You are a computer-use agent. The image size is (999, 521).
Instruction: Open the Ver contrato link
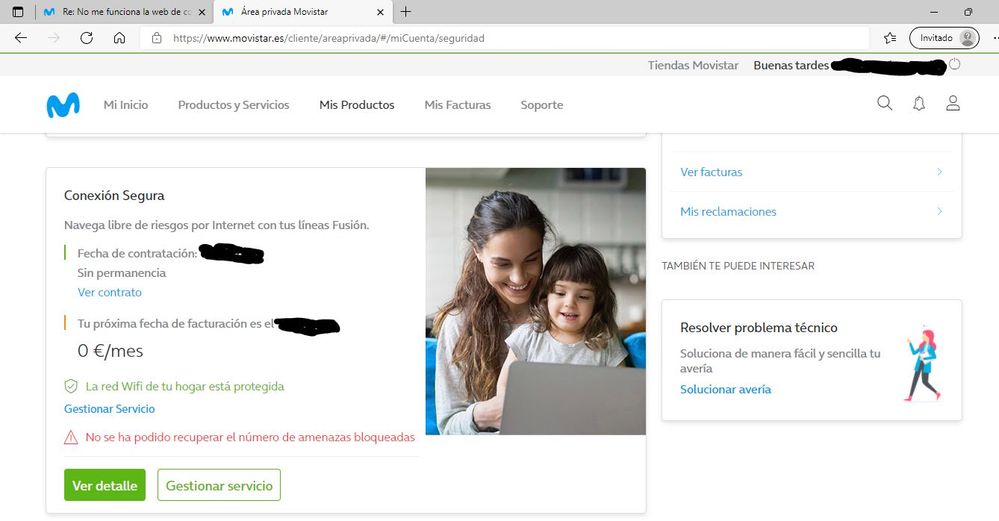(x=110, y=293)
